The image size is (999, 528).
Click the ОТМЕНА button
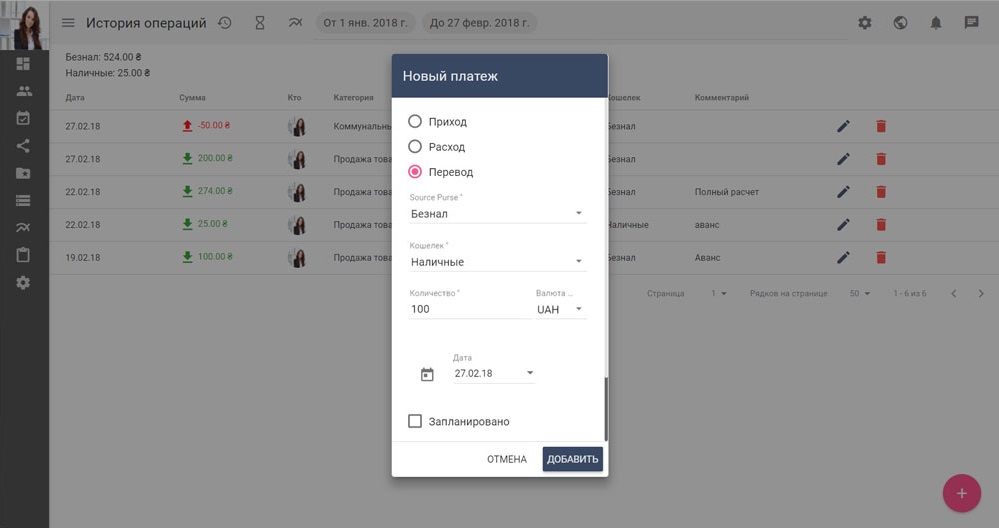click(x=506, y=459)
